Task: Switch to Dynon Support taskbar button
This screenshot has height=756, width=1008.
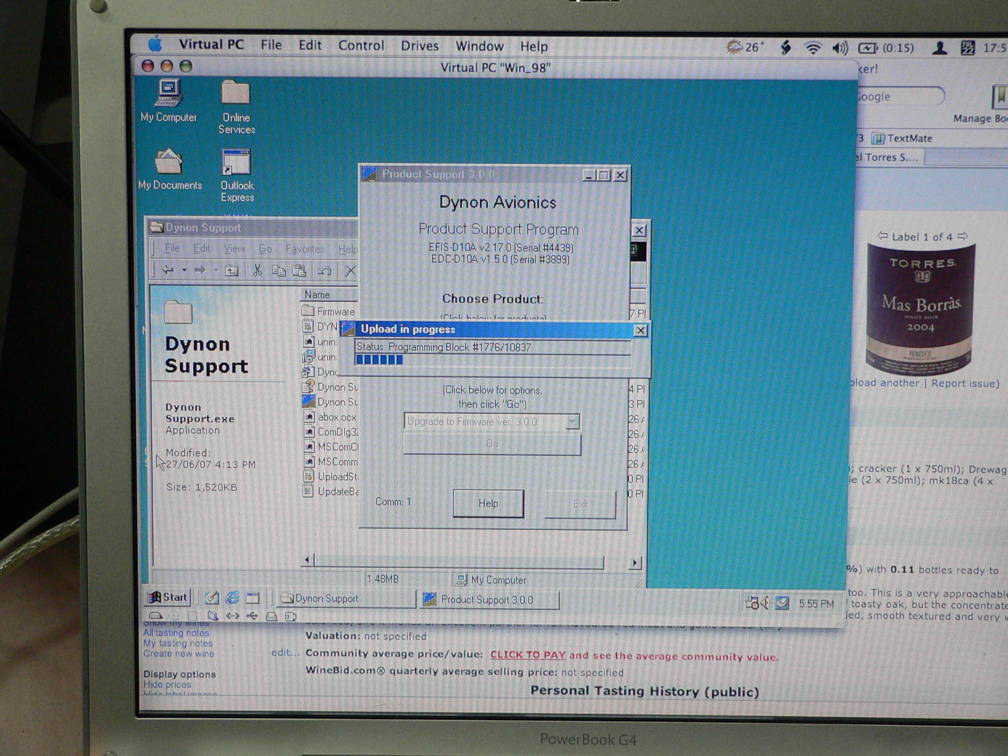Action: pos(346,598)
